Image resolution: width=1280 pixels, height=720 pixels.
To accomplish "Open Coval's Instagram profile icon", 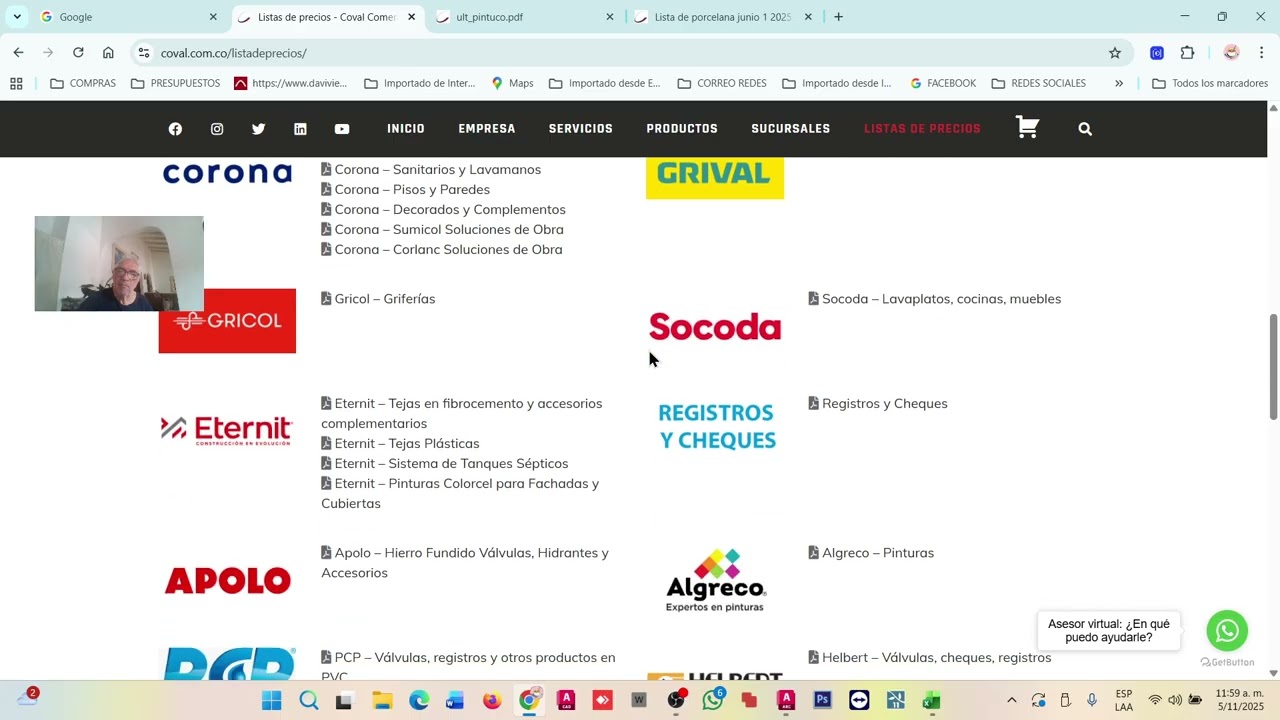I will [x=217, y=129].
